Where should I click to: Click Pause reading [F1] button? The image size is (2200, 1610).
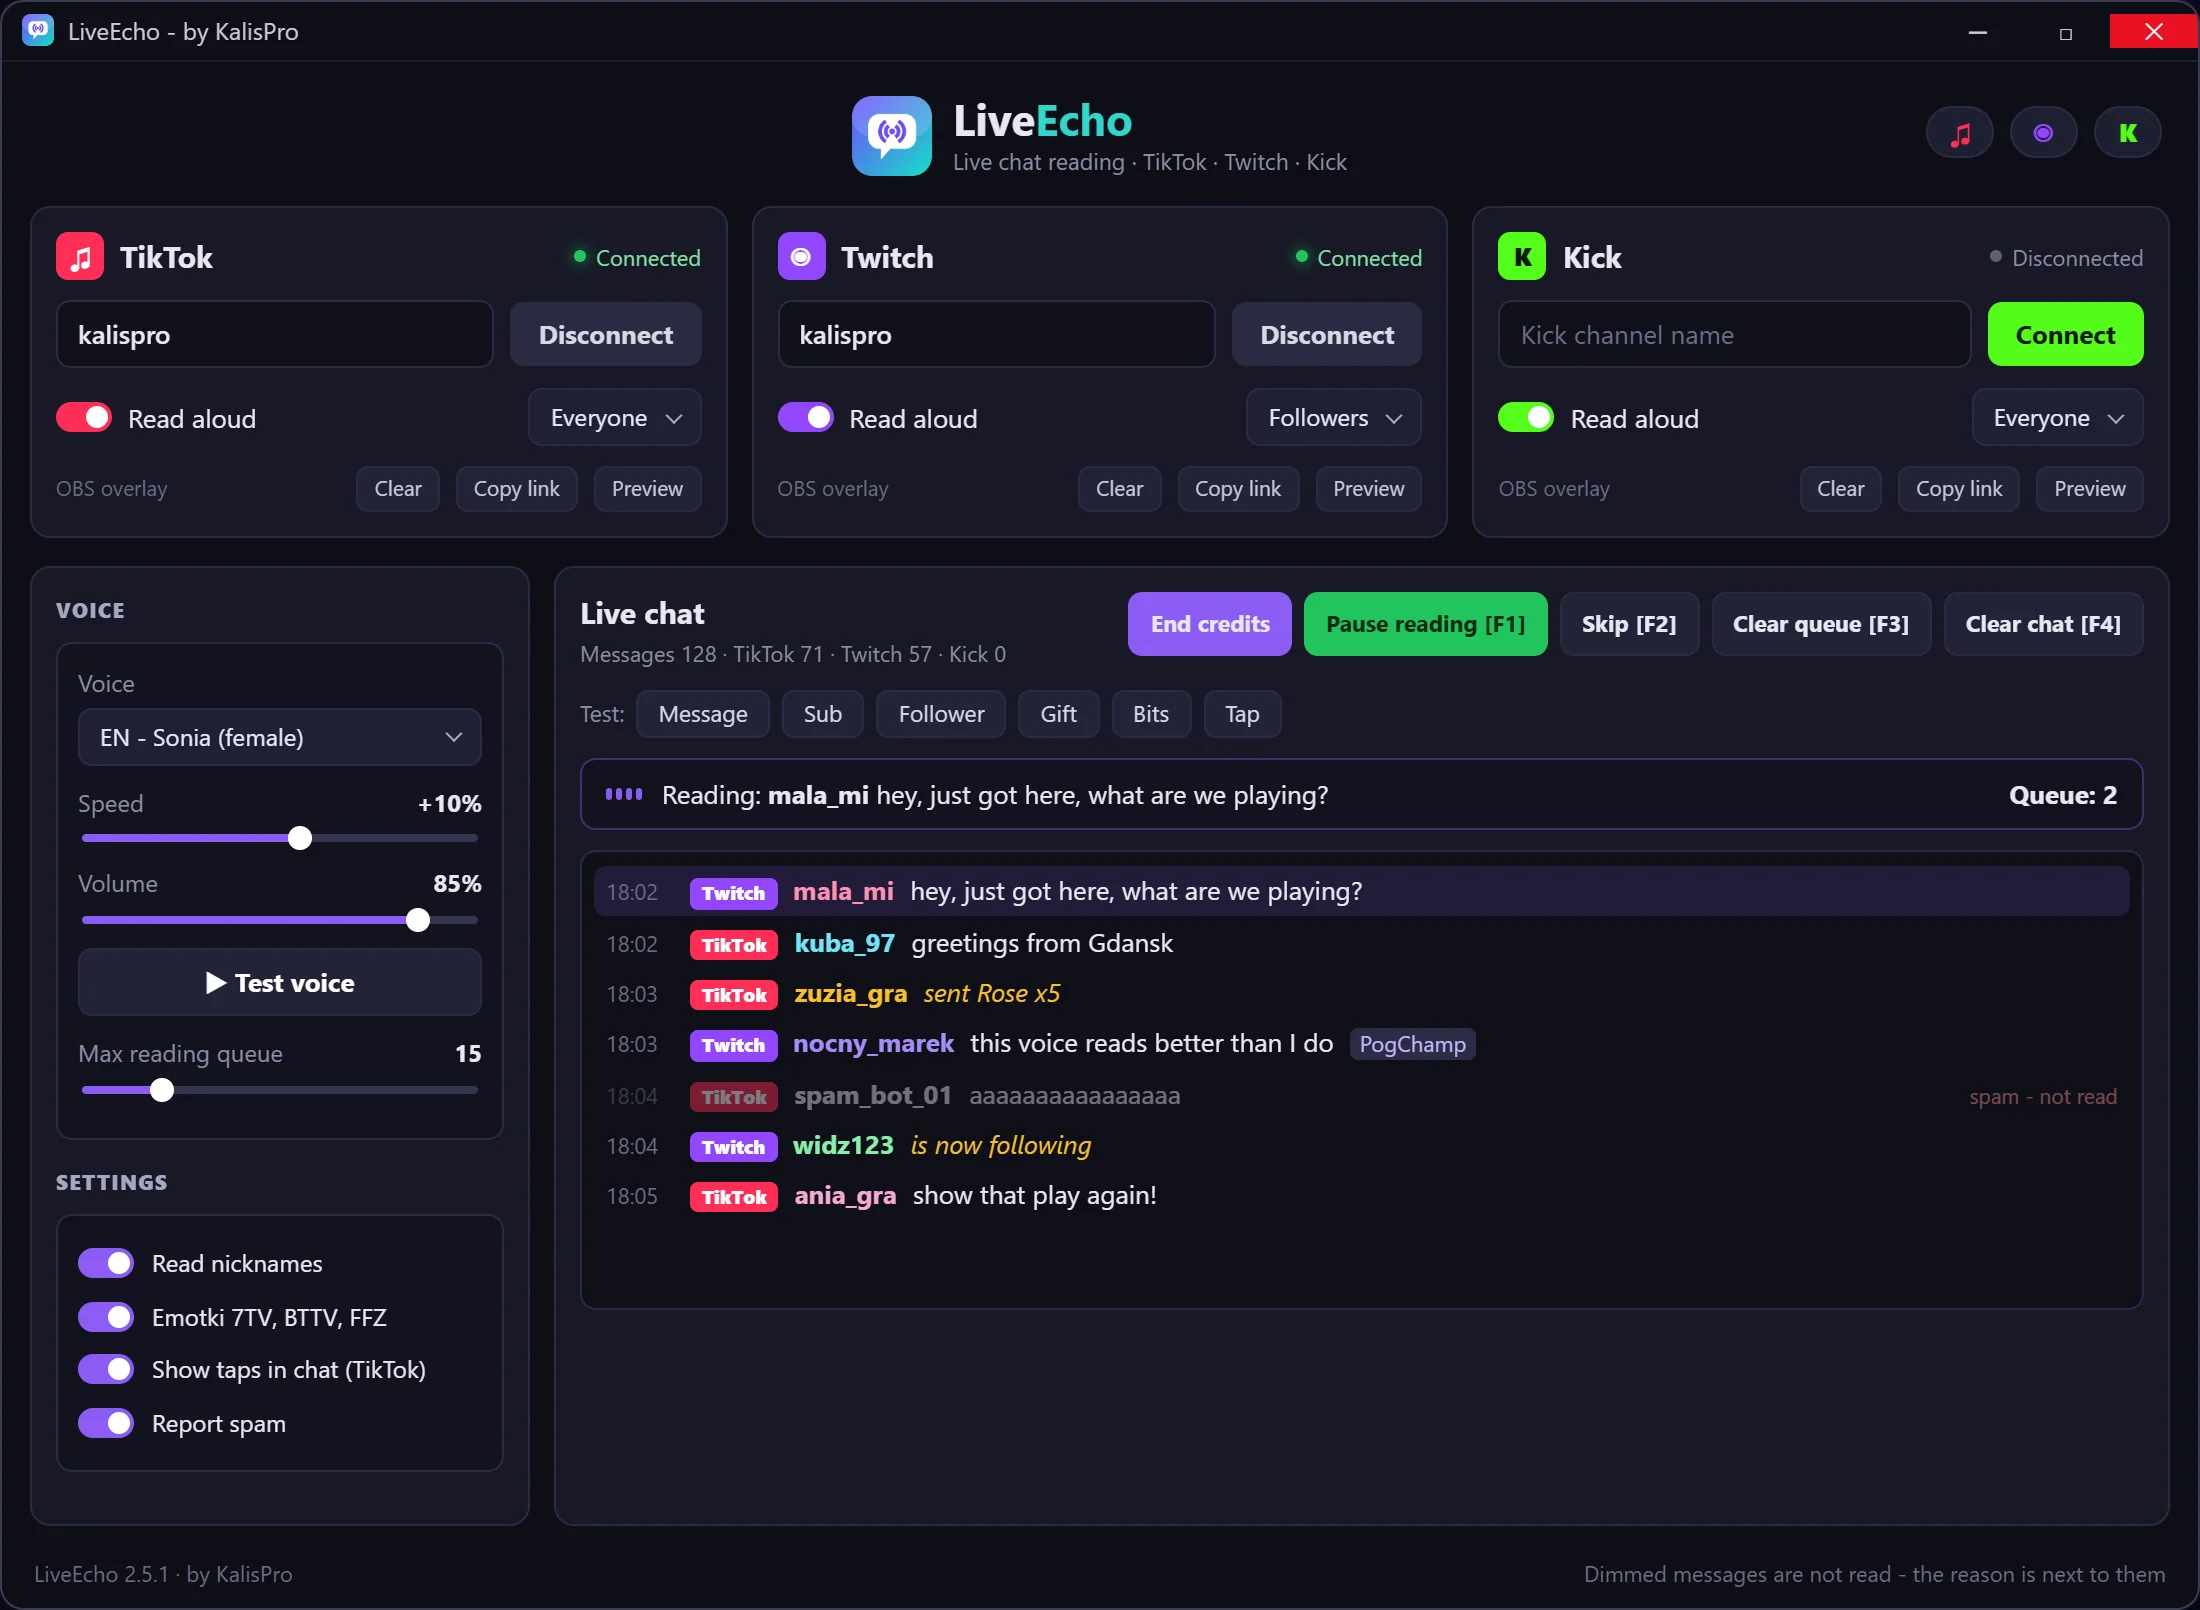(x=1425, y=624)
